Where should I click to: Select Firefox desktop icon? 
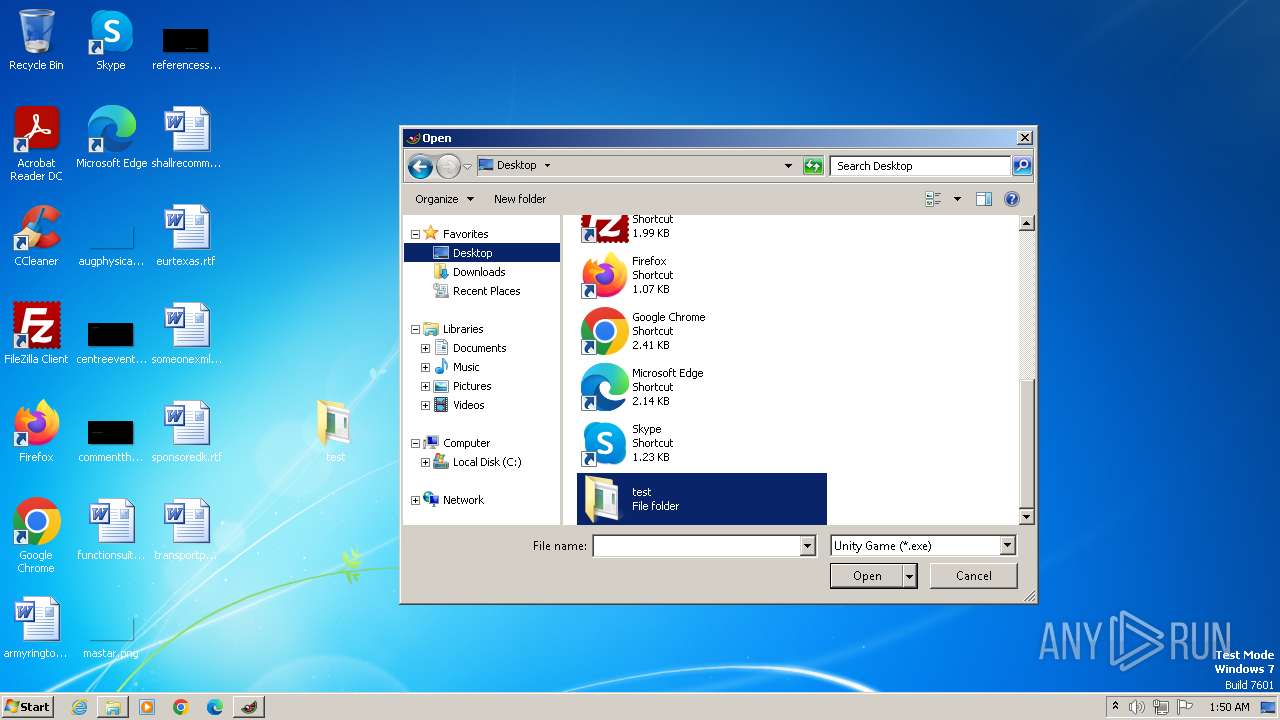(x=36, y=432)
